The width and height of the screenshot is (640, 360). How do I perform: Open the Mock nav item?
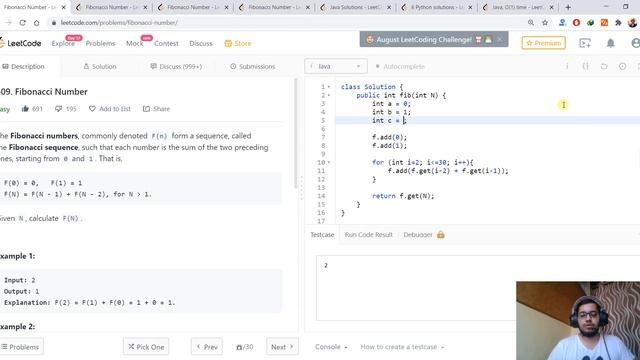135,43
